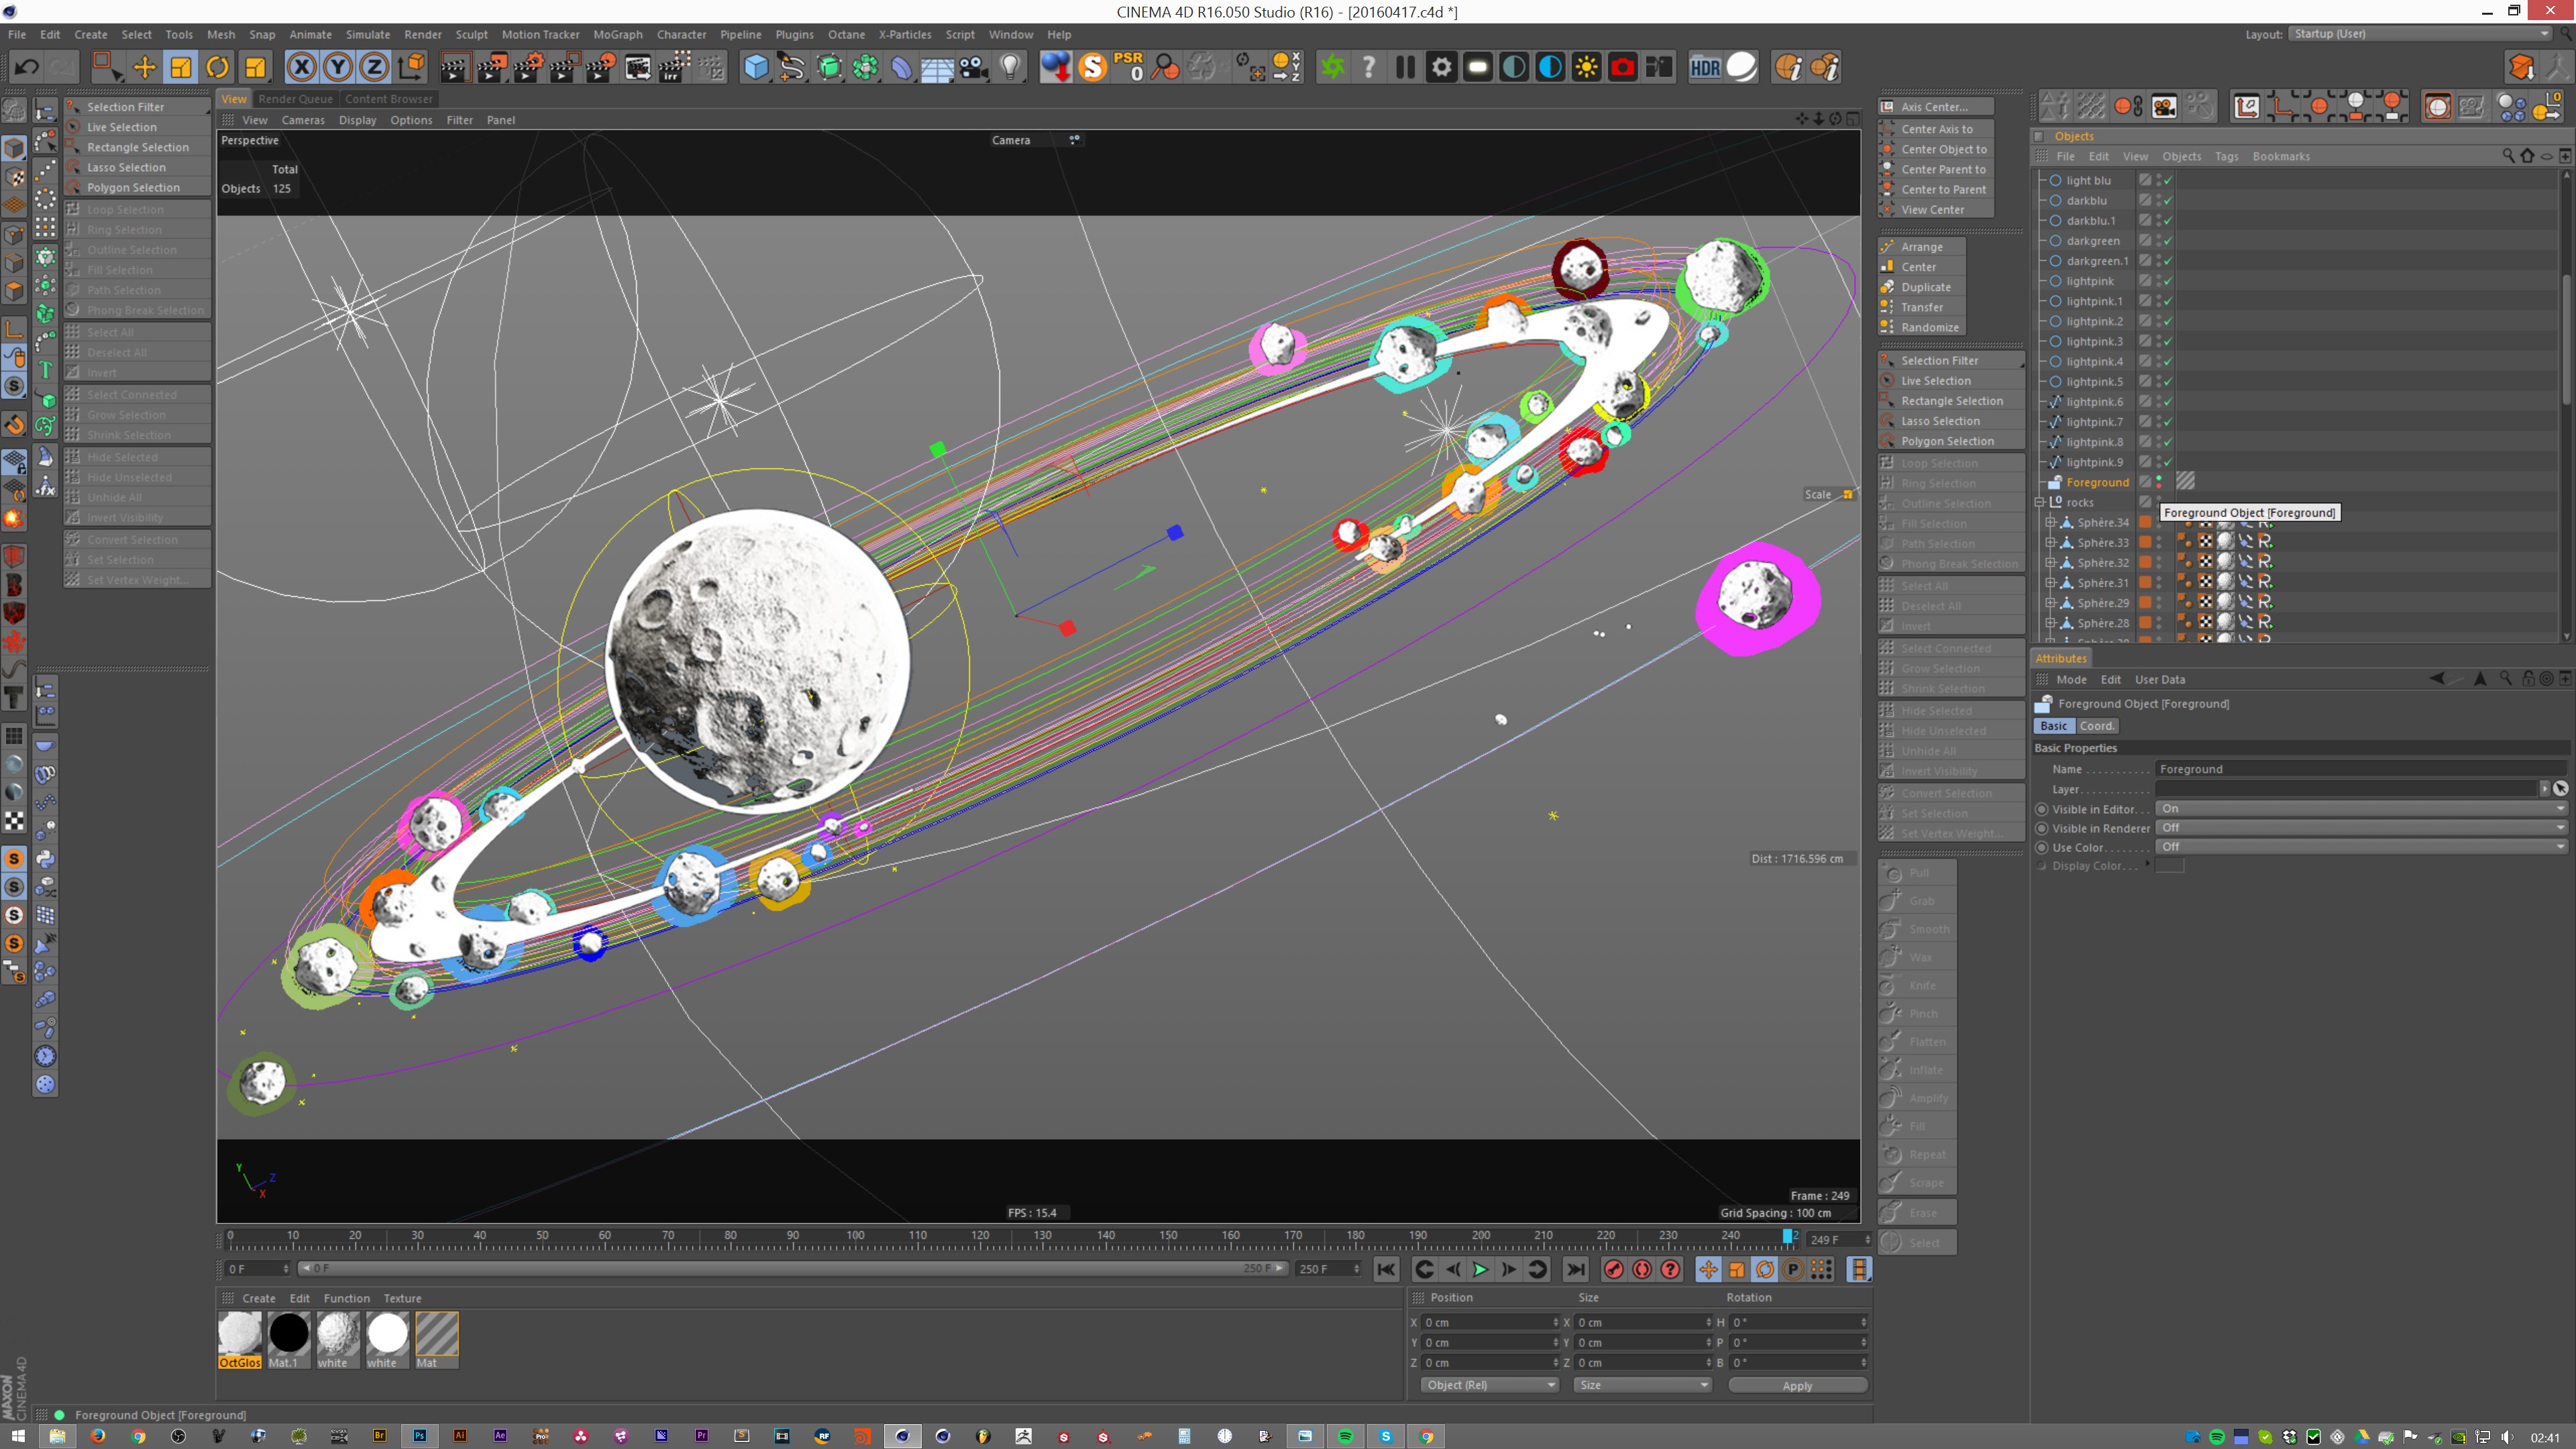Select the Move tool cross-arrows icon
Viewport: 2576px width, 1449px height.
[x=144, y=67]
